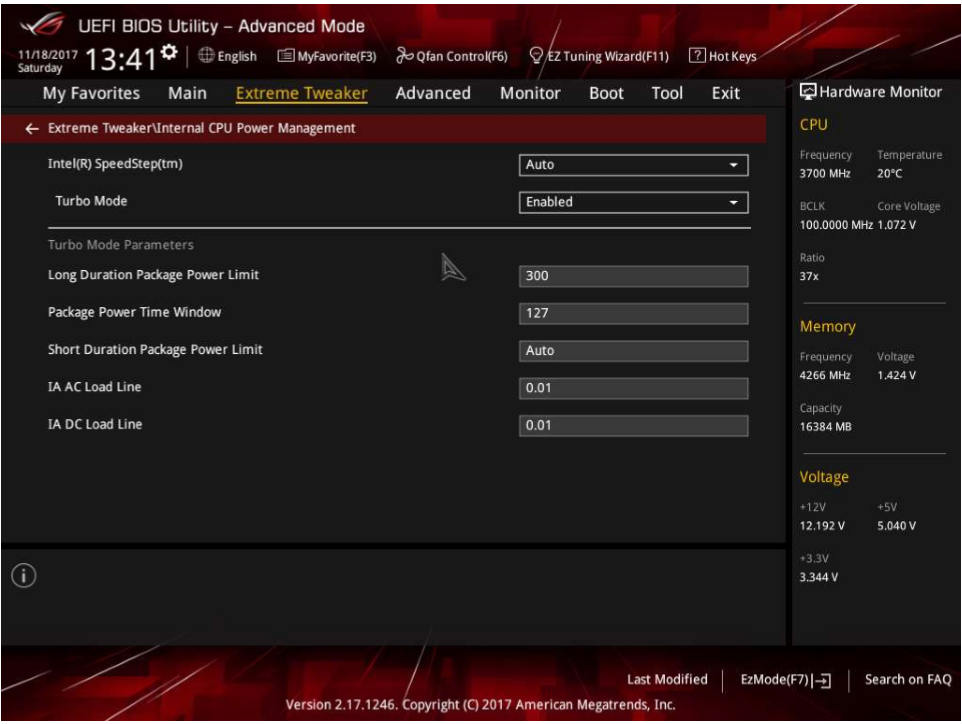Click the IA DC Load Line field
Screen dimensions: 962x724
click(x=633, y=426)
